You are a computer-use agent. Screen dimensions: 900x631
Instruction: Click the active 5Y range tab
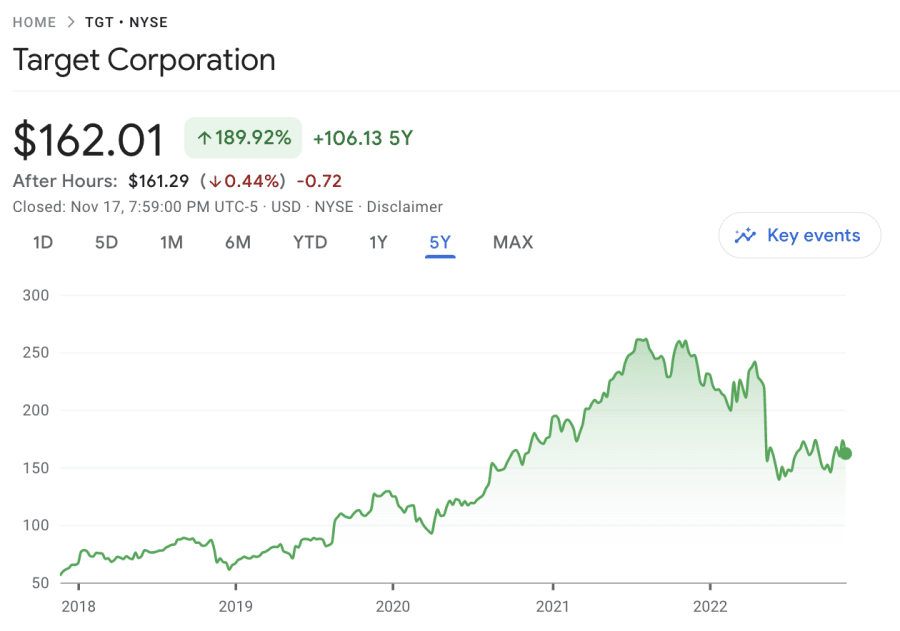point(440,242)
